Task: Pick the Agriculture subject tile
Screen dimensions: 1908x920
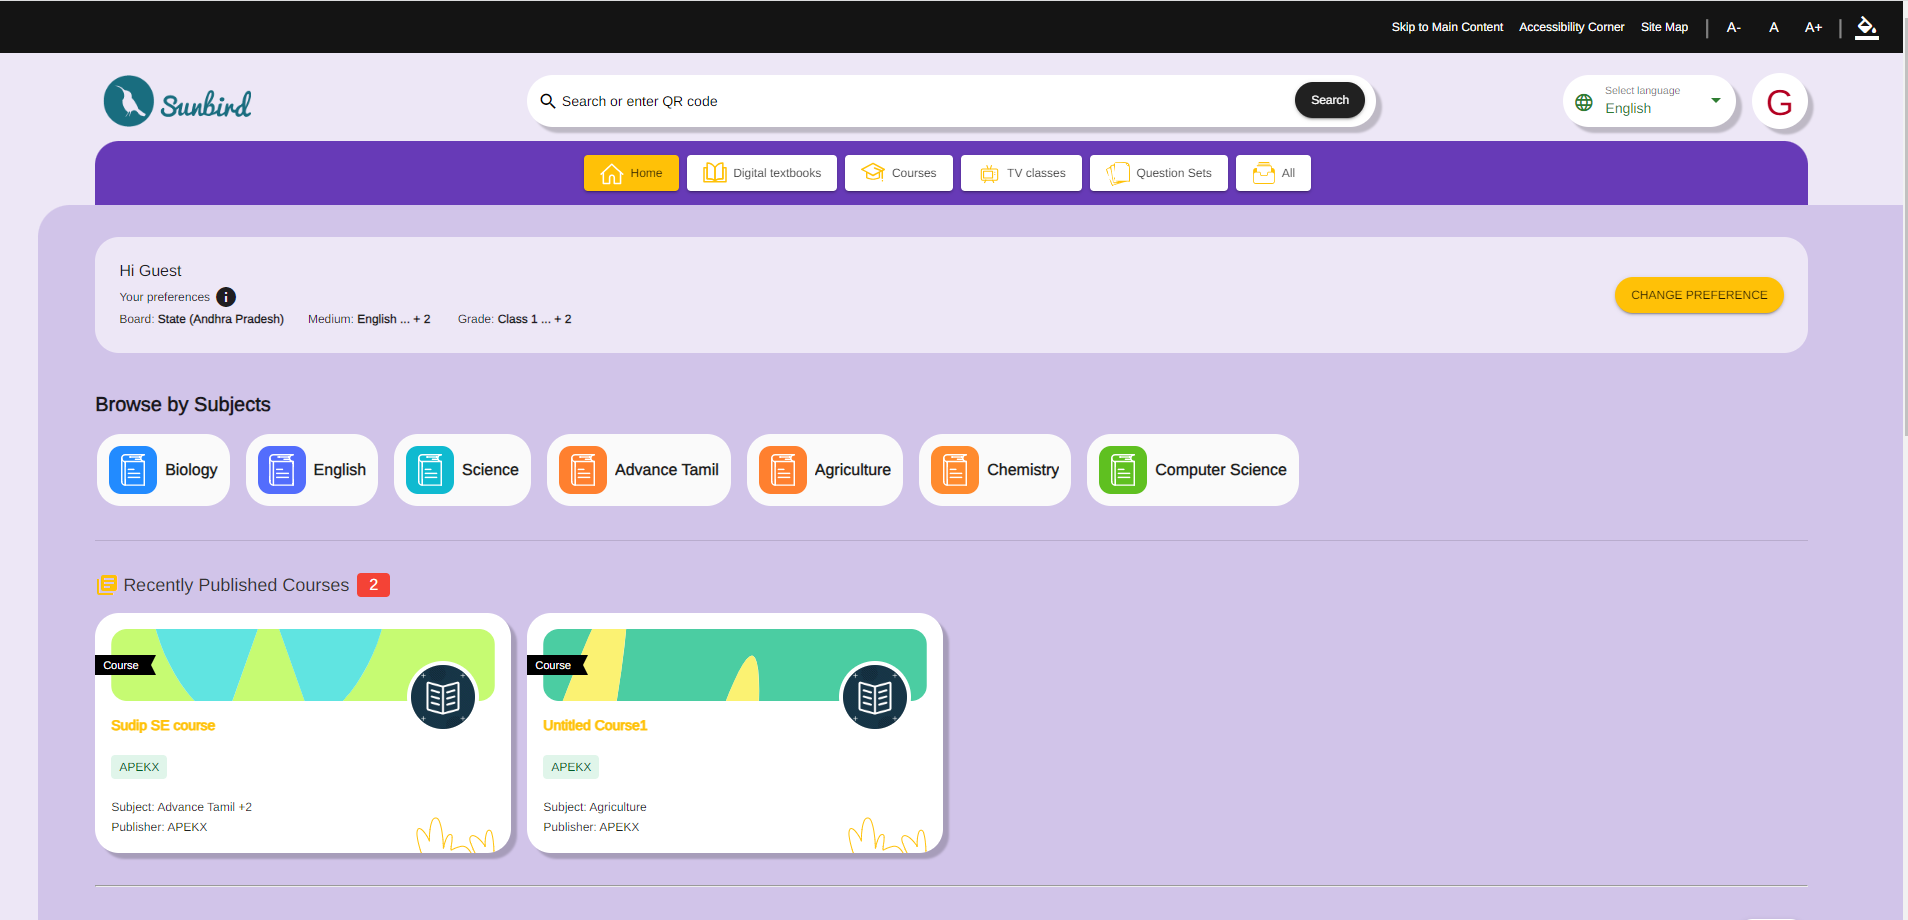Action: coord(825,470)
